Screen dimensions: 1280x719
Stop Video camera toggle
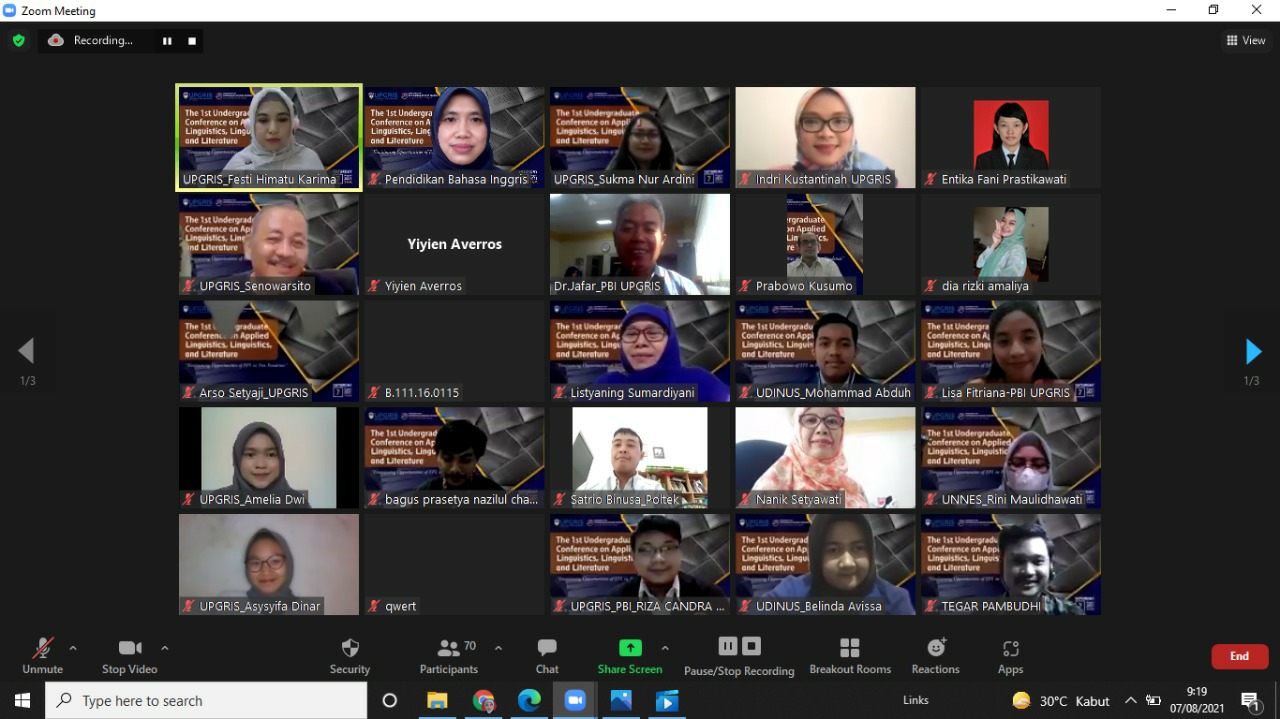130,656
